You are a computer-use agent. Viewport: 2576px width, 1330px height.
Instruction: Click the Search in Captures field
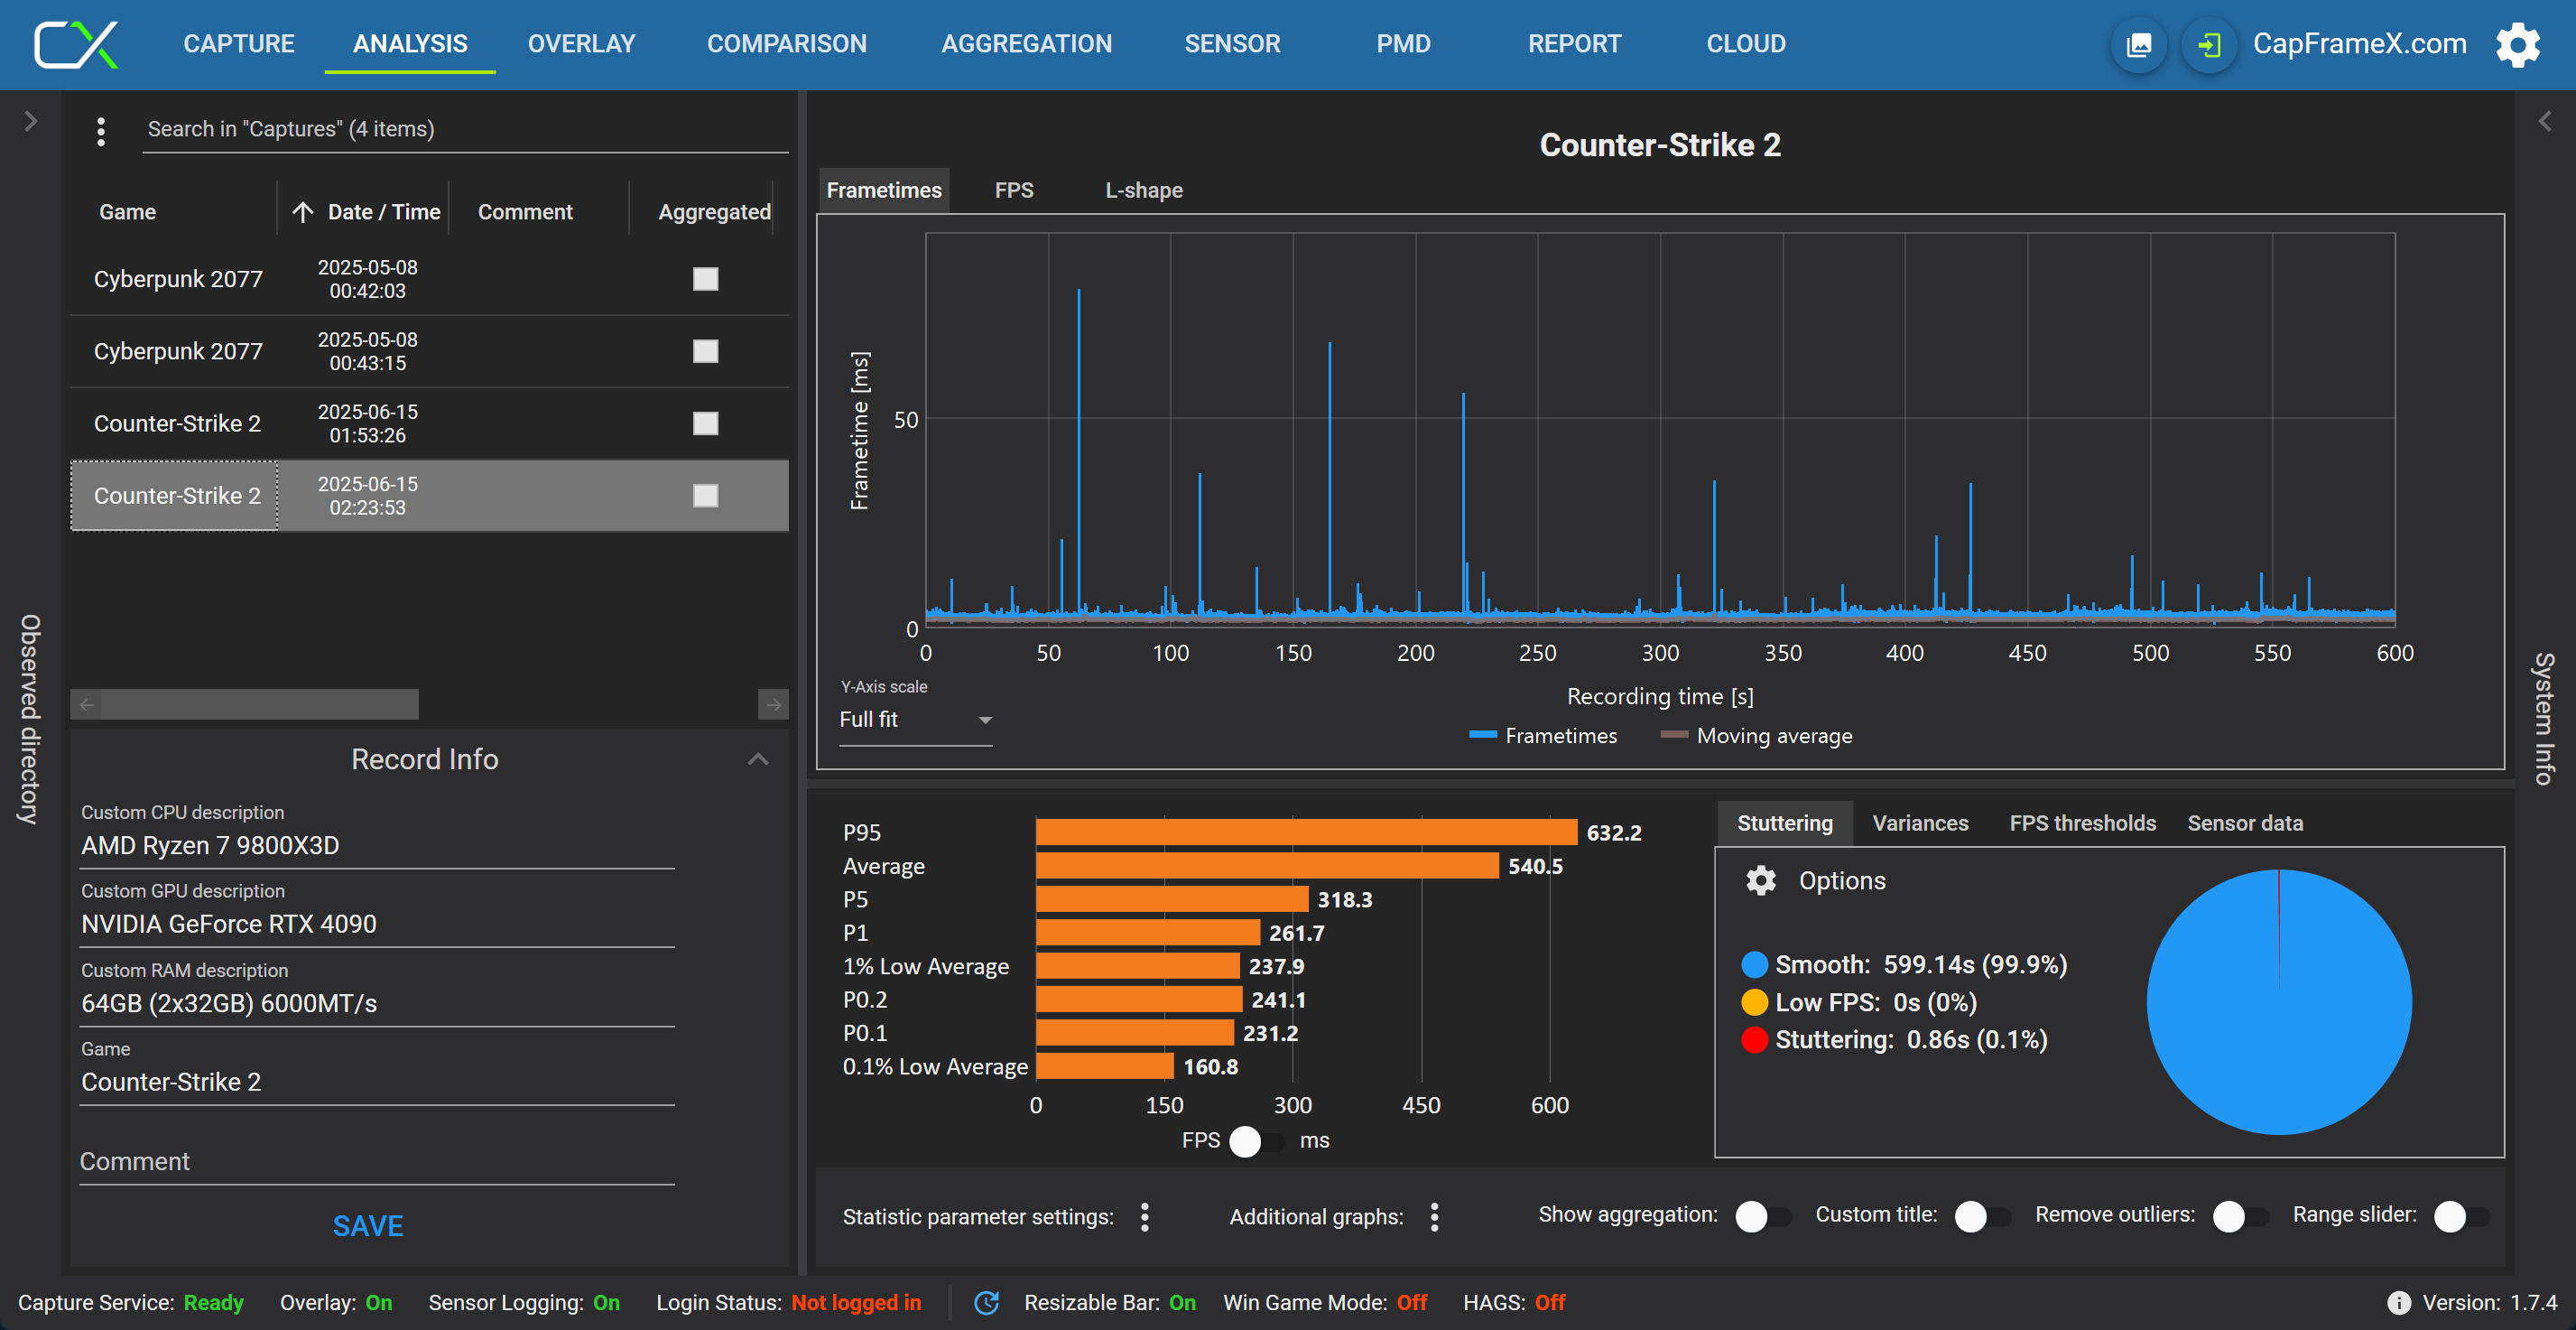pyautogui.click(x=465, y=129)
